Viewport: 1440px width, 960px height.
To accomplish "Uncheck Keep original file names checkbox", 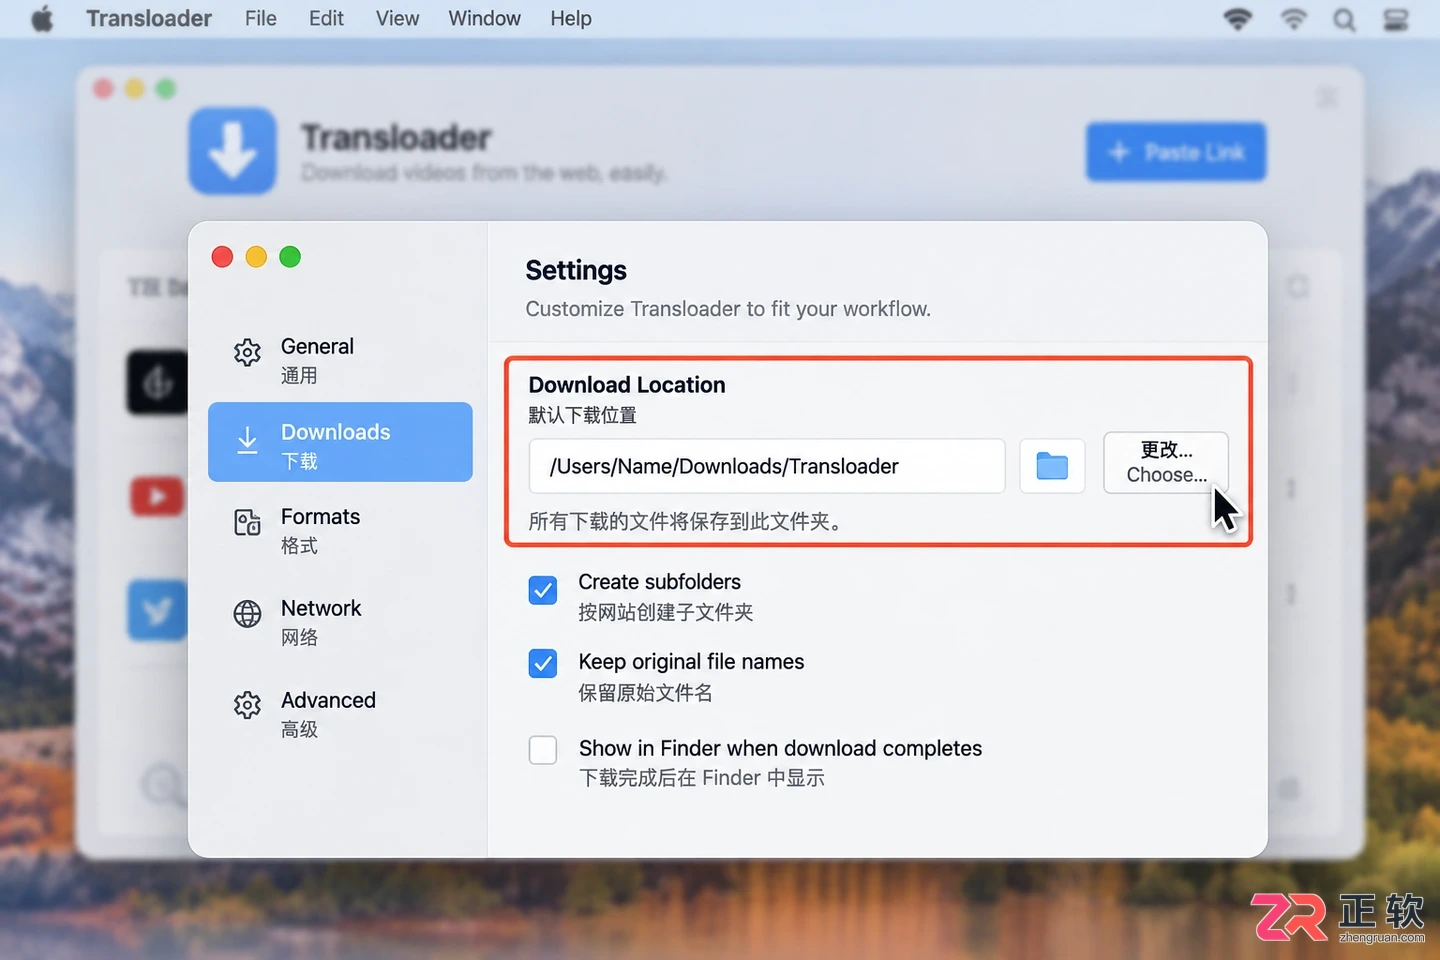I will (543, 663).
